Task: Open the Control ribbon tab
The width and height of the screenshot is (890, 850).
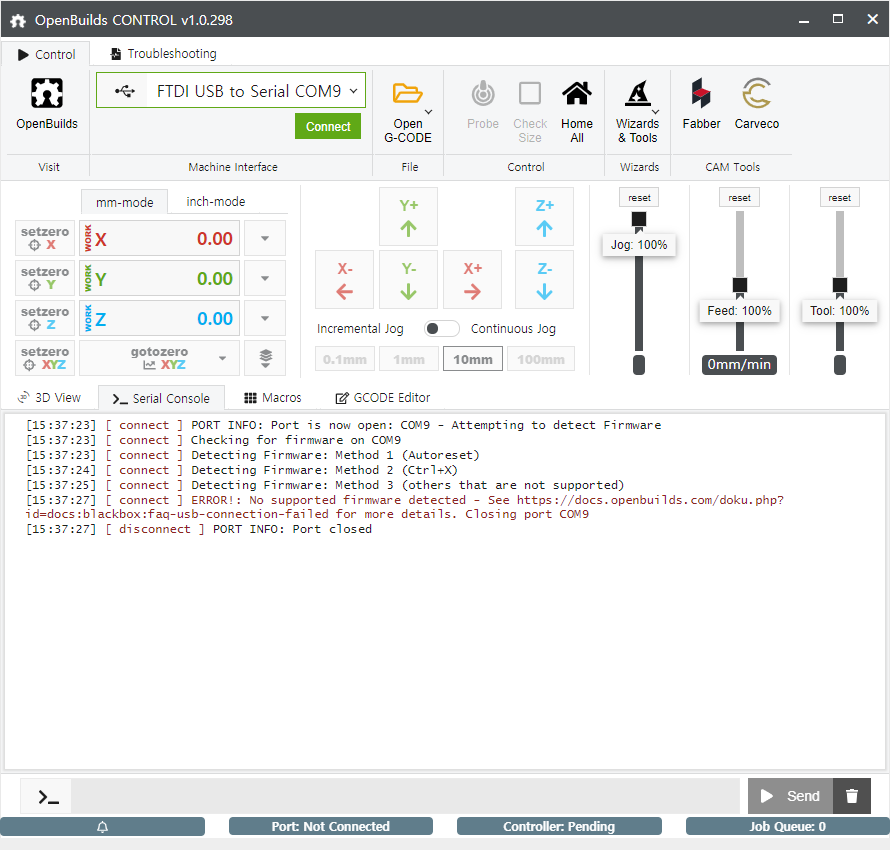Action: coord(46,54)
